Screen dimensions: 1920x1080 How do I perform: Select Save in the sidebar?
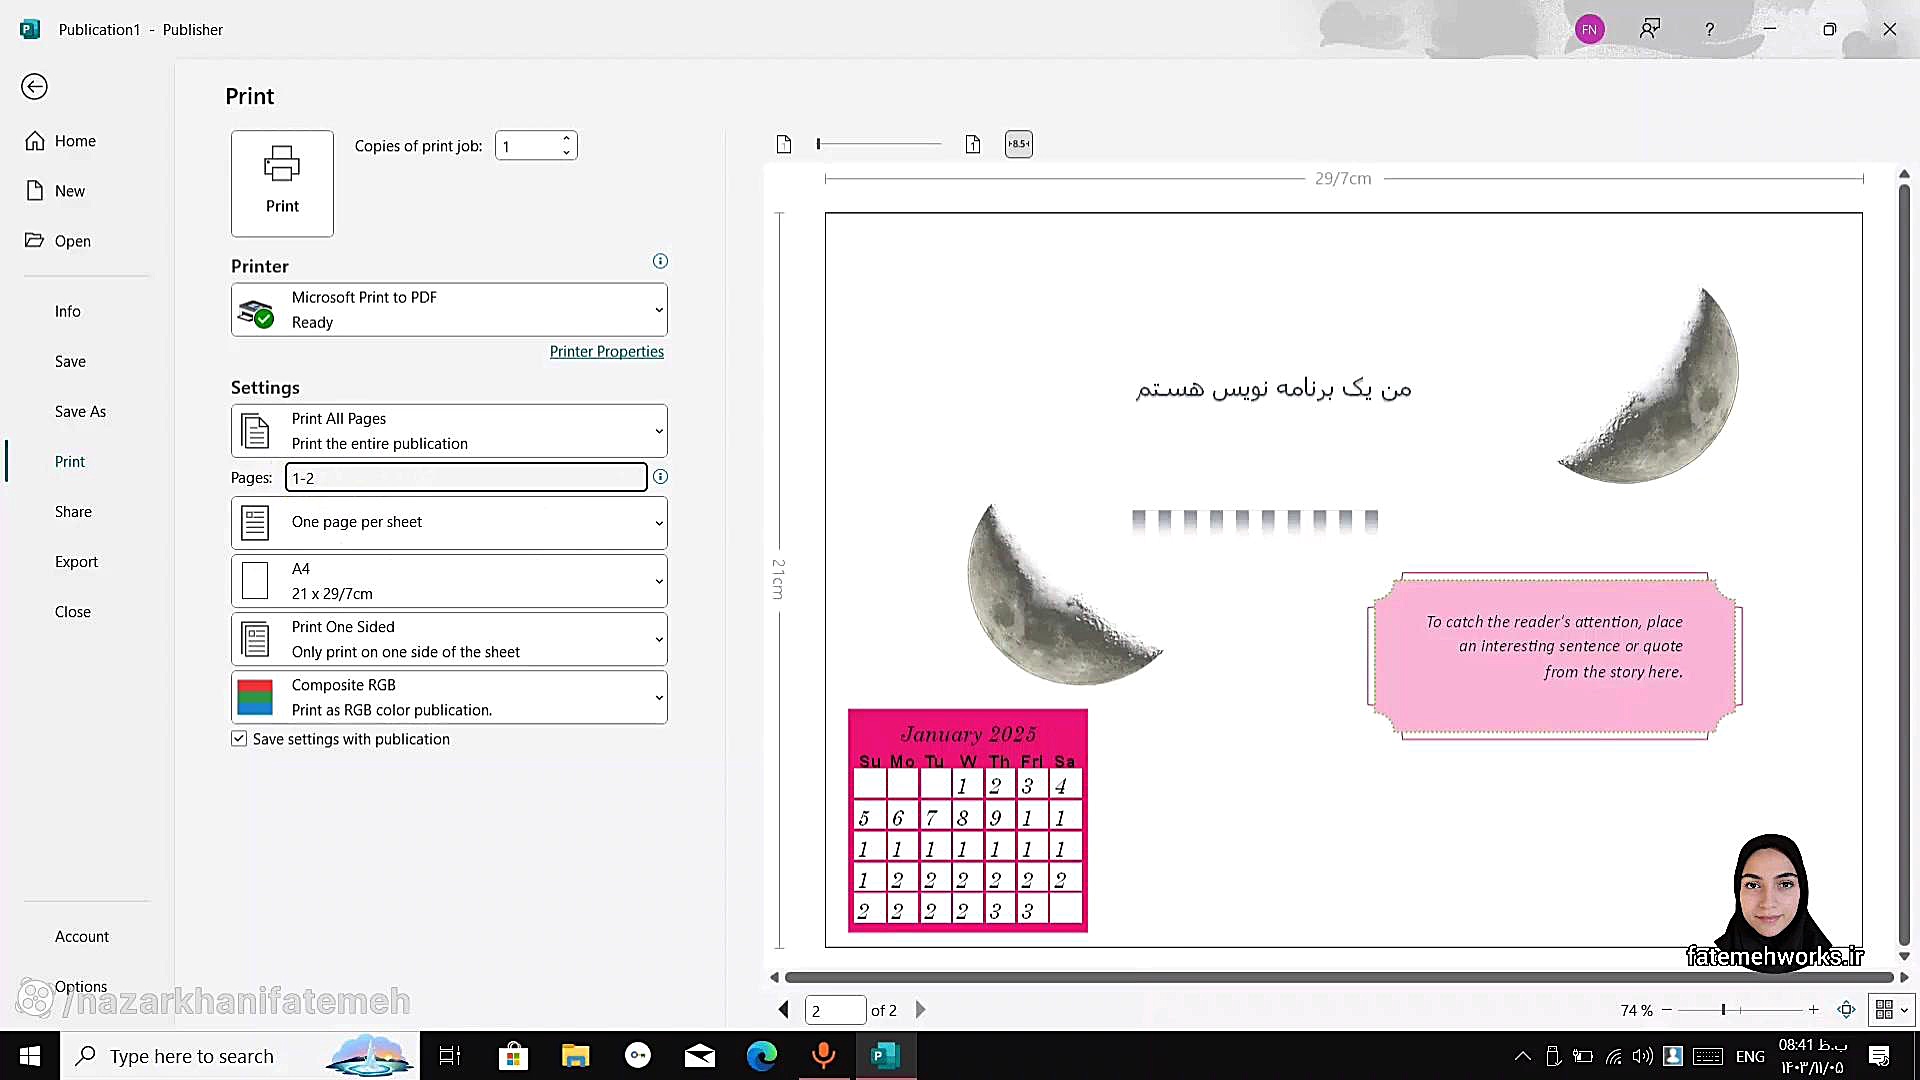point(70,361)
